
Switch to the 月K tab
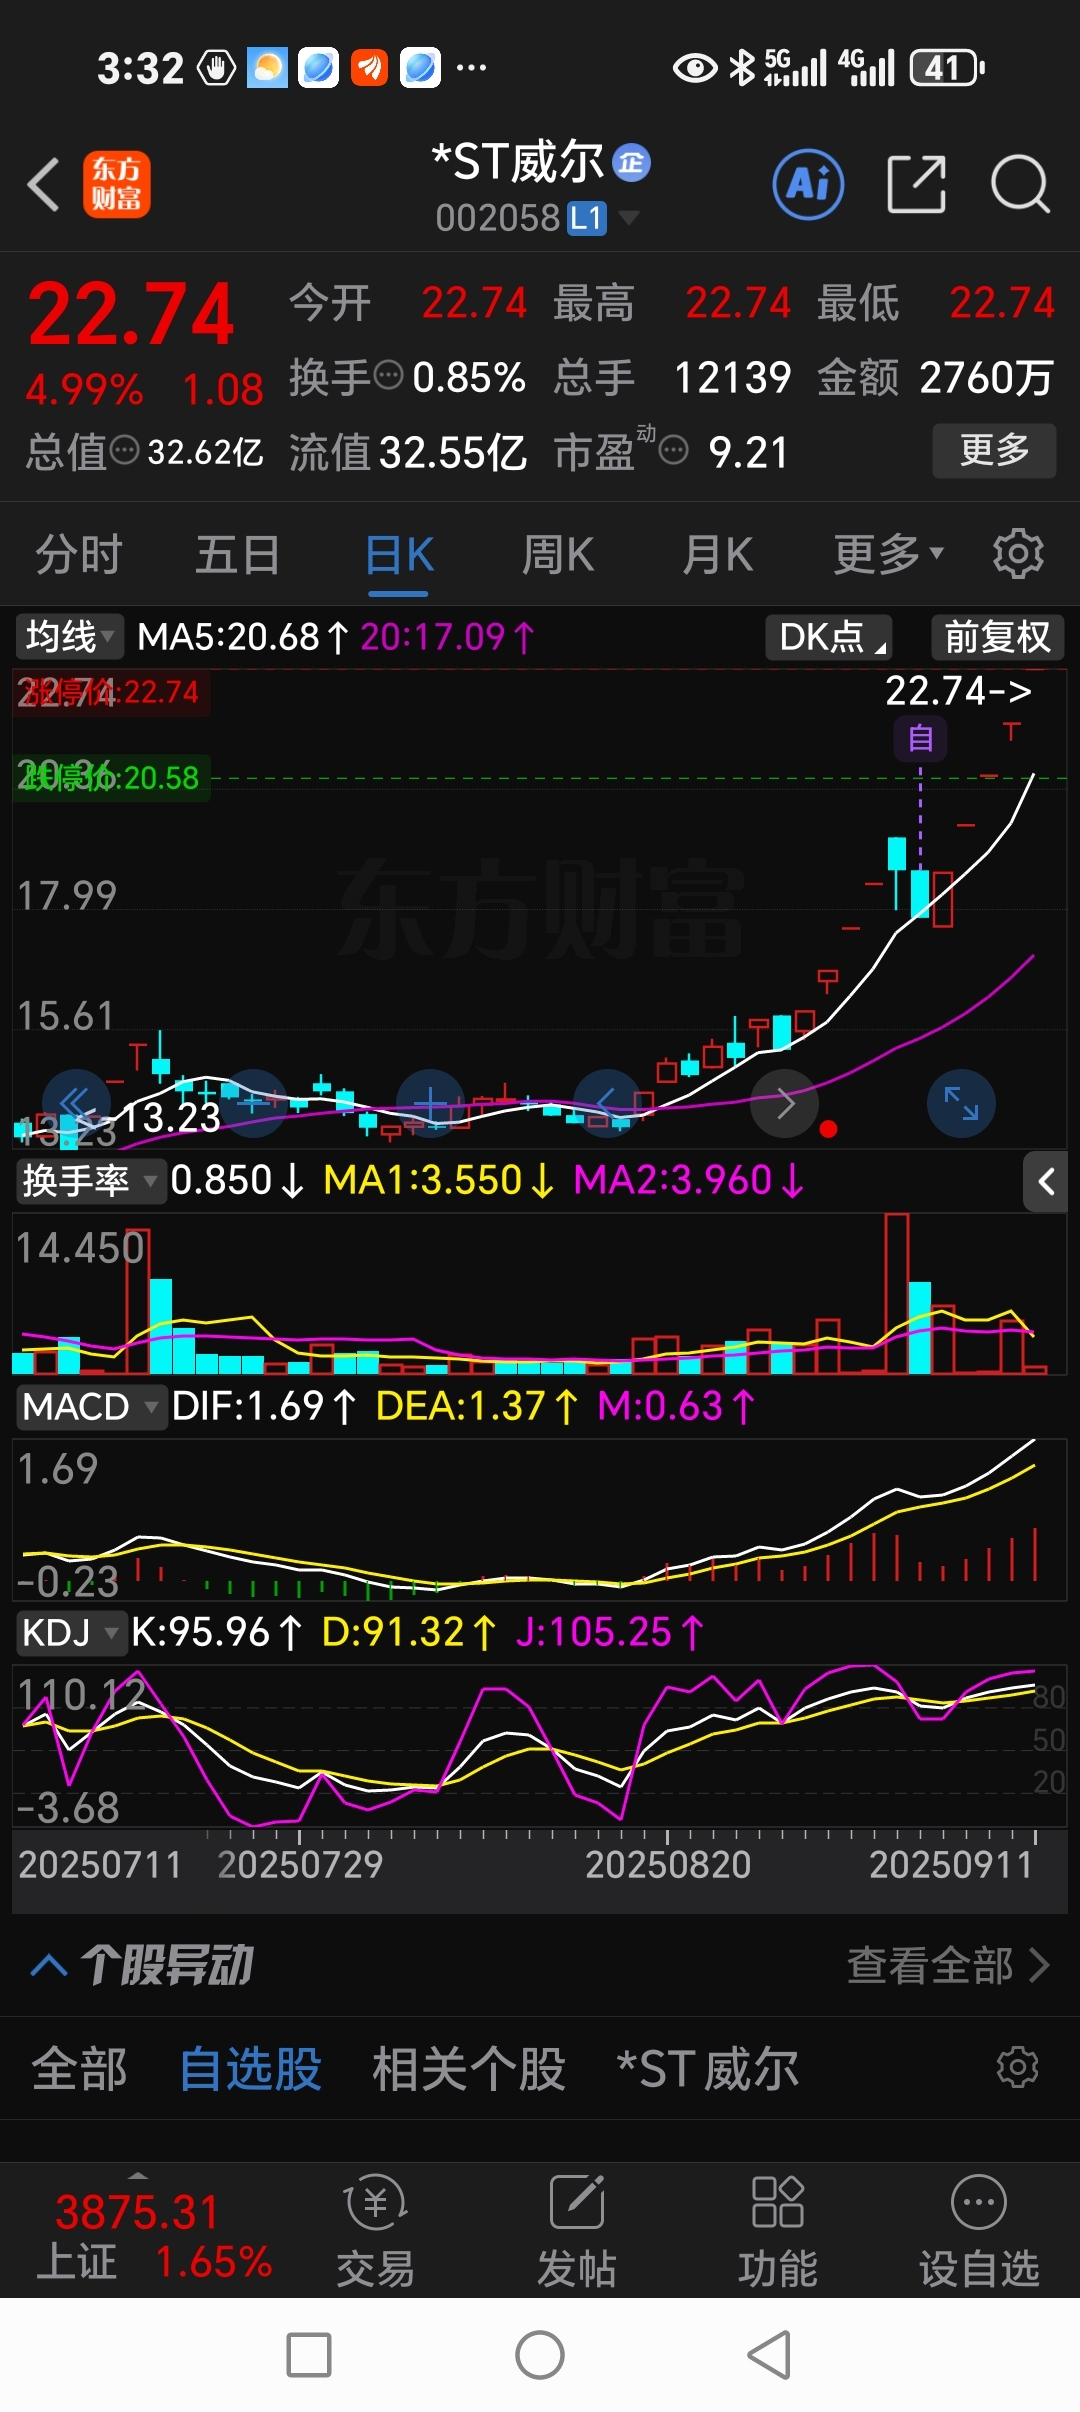pyautogui.click(x=717, y=554)
